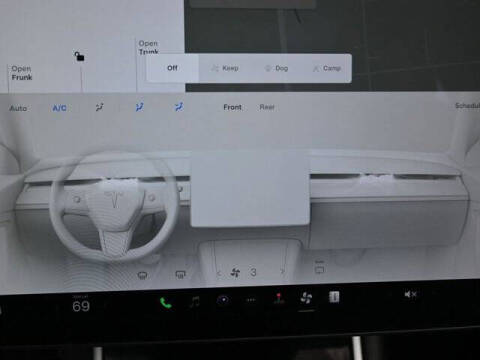Open the Schedule climate option
This screenshot has width=480, height=360.
tap(467, 106)
